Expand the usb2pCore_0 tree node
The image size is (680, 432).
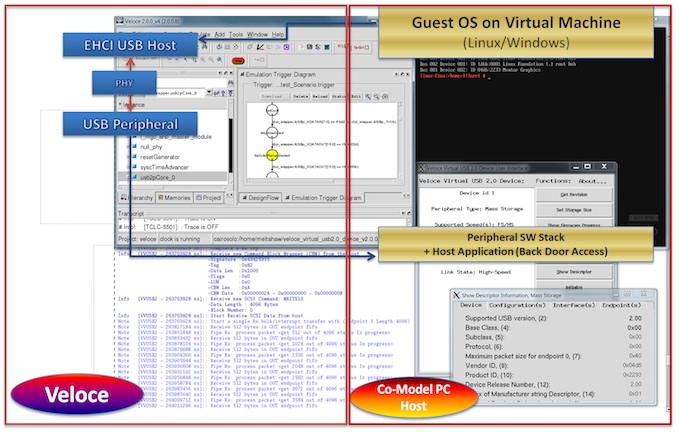[128, 177]
